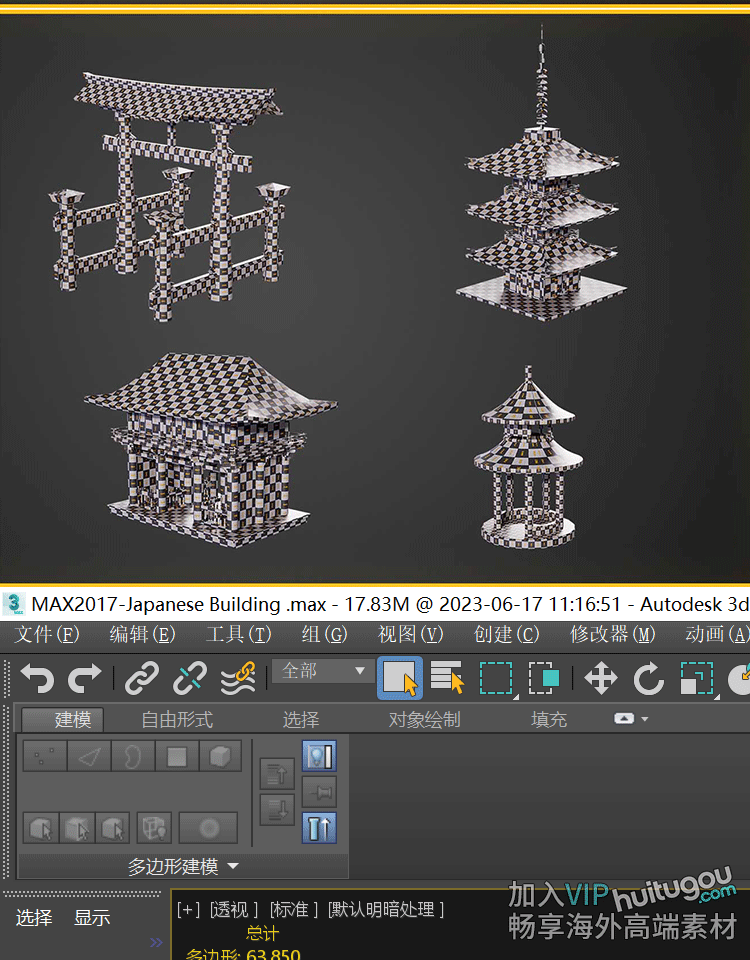Click the 总计 statistics heading

tap(262, 934)
